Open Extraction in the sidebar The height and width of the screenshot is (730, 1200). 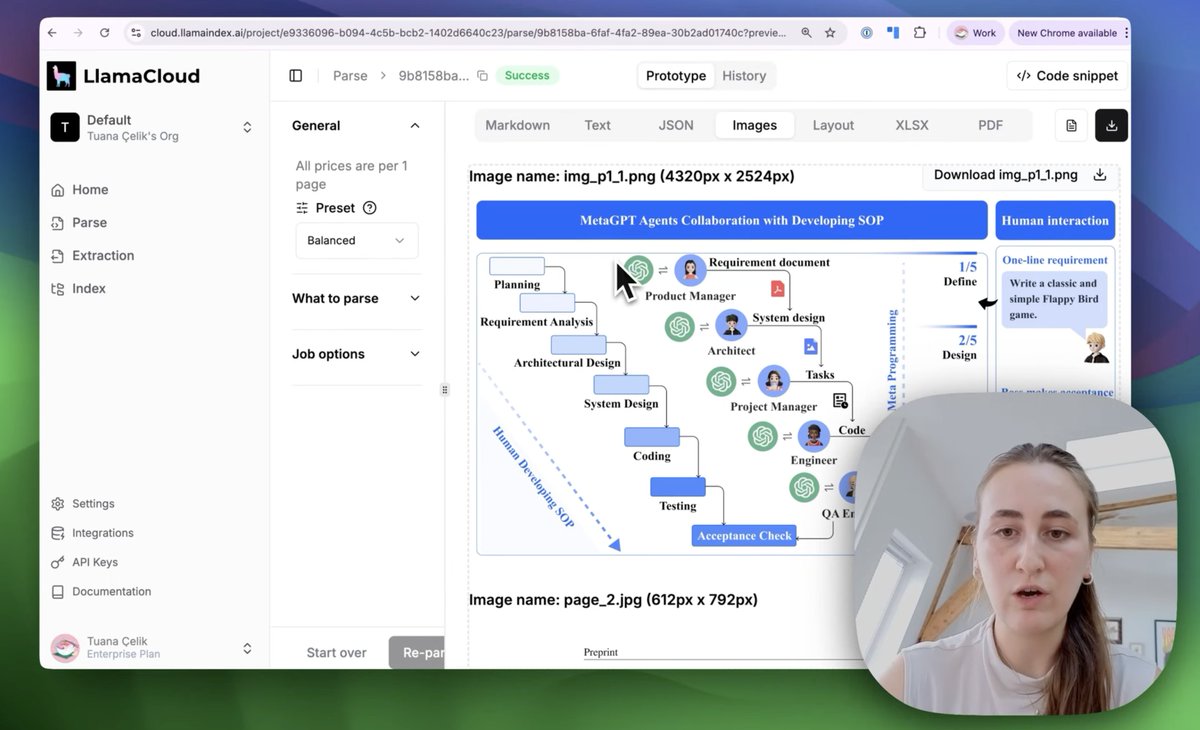tap(103, 256)
